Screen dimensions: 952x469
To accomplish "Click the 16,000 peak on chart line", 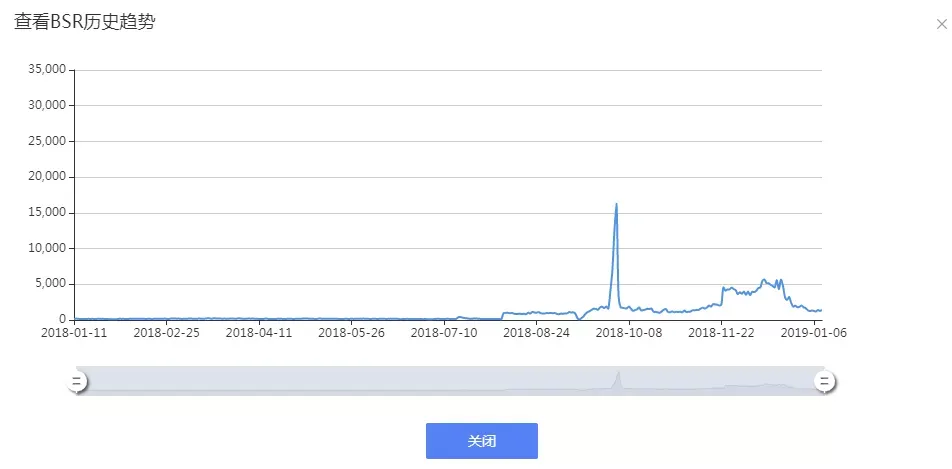I will click(x=616, y=205).
